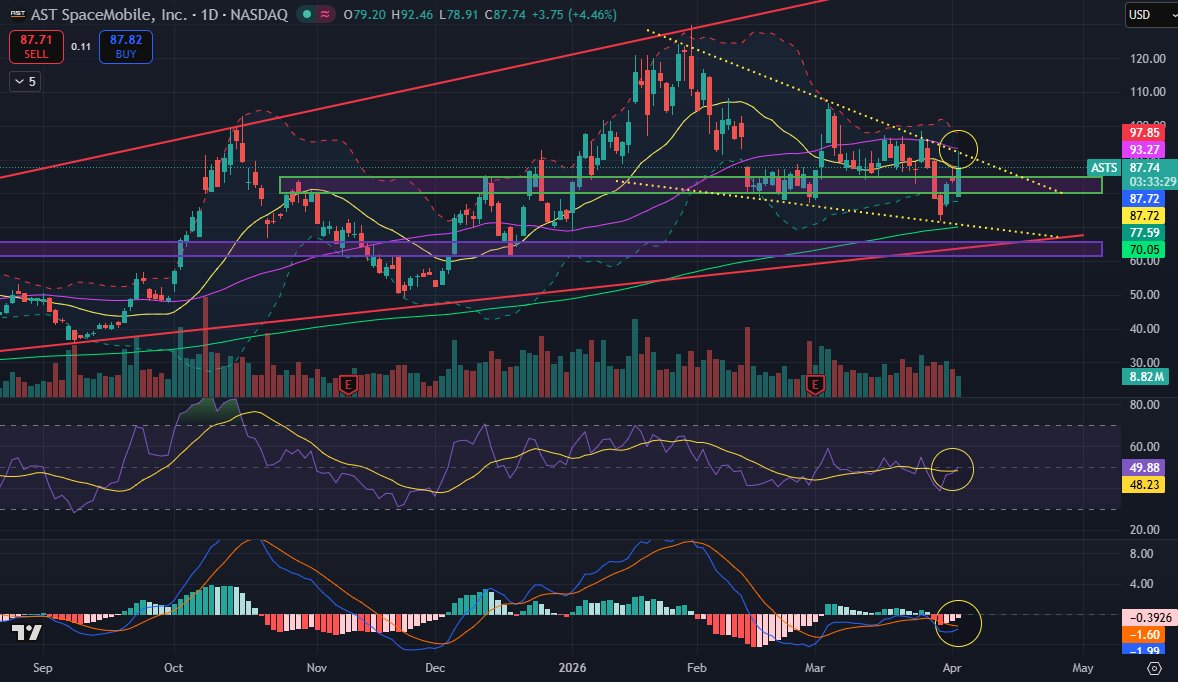Click the O79.20 open value
This screenshot has height=682, width=1178.
(364, 14)
